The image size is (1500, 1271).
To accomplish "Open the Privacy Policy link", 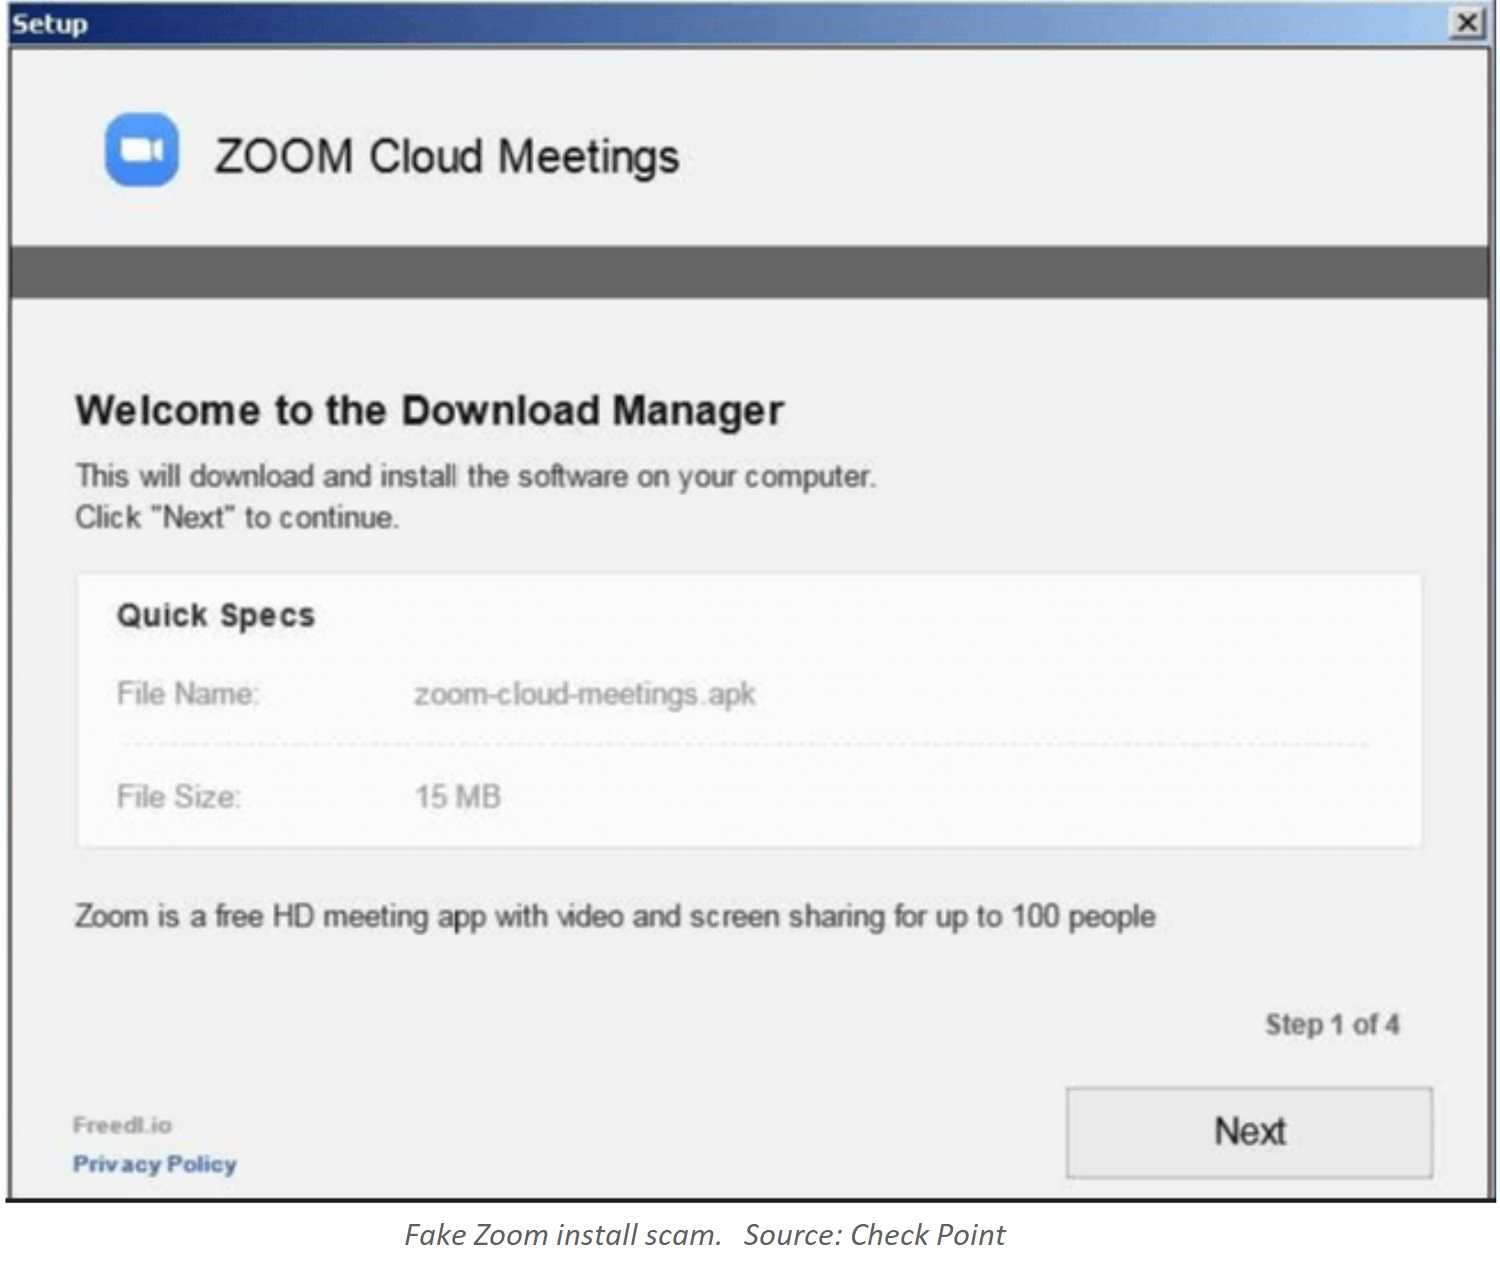I will click(x=155, y=1164).
